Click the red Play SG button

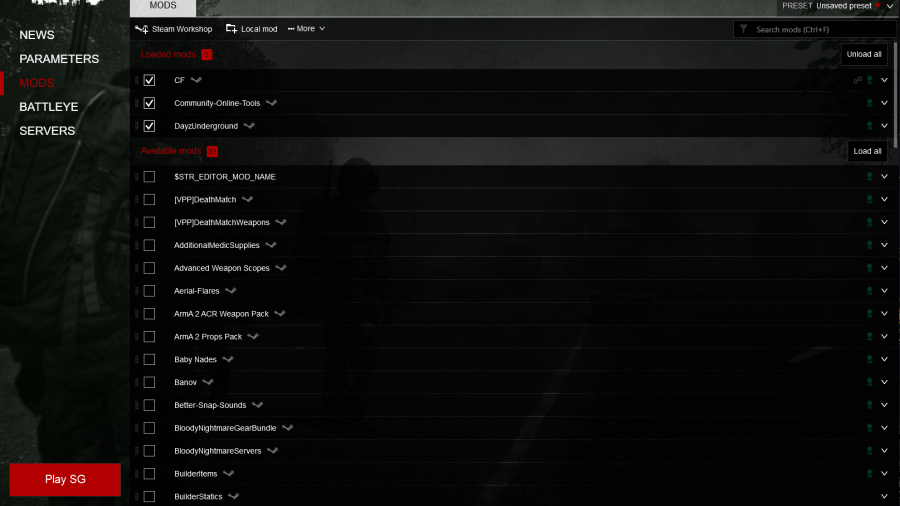click(x=65, y=480)
